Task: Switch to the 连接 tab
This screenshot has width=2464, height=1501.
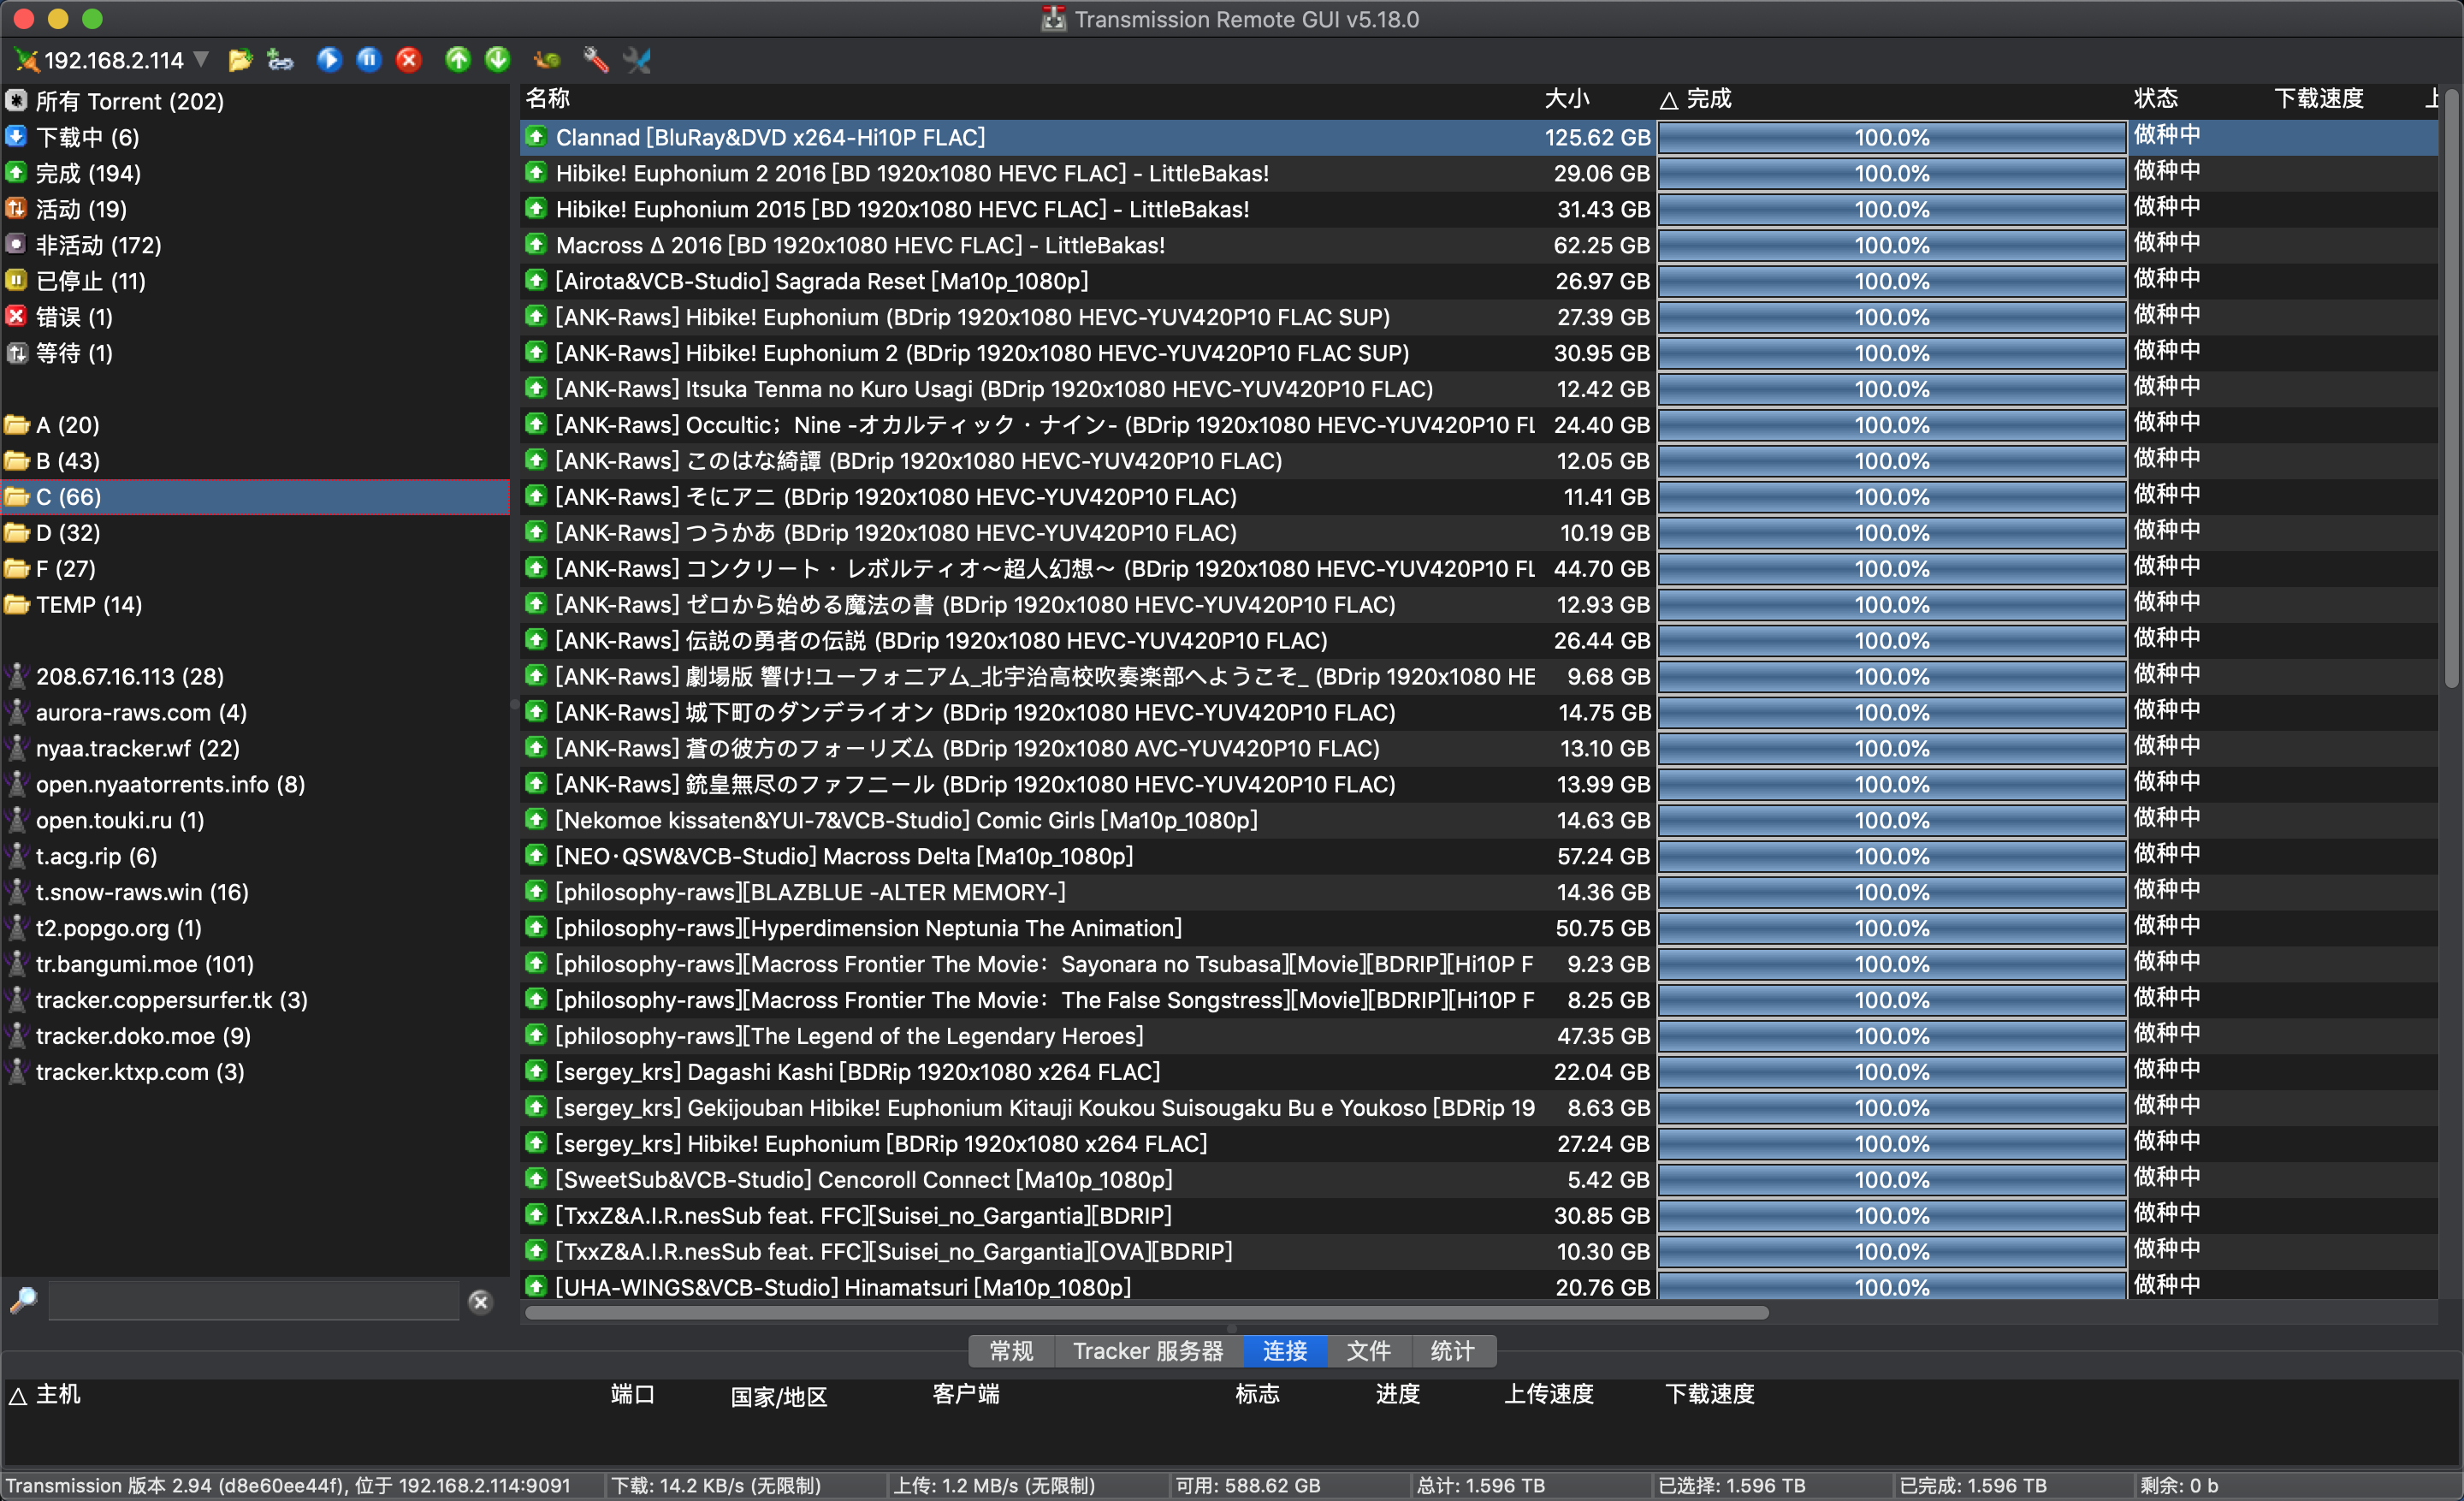Action: point(1285,1351)
